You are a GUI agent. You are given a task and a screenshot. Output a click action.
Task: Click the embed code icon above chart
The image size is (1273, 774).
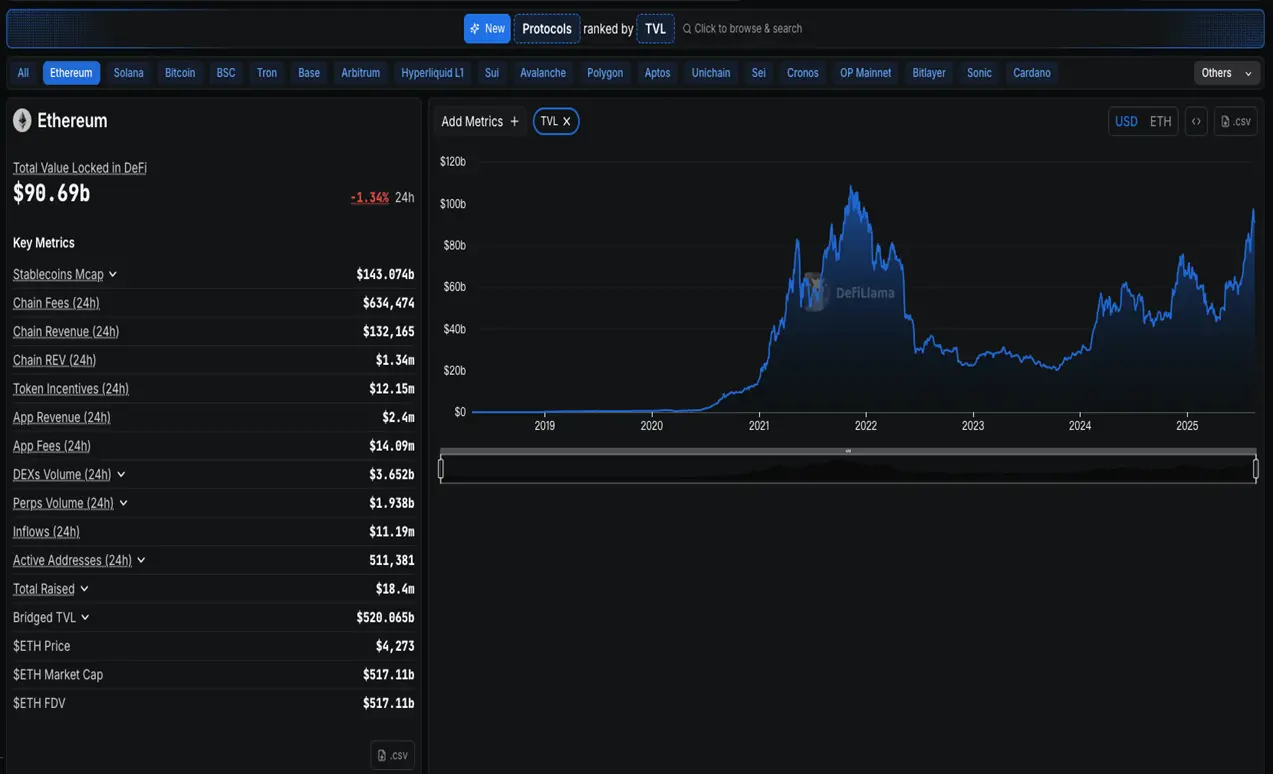pos(1196,121)
